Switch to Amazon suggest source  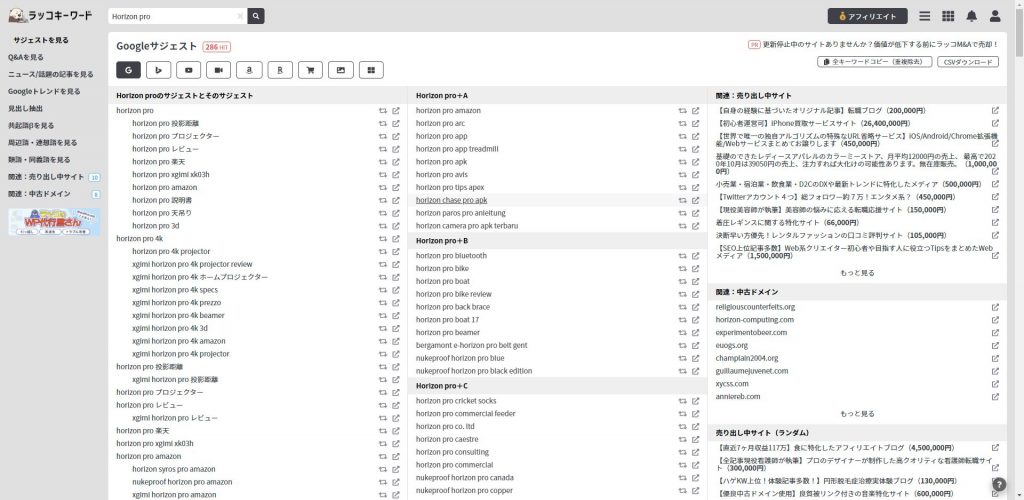point(249,70)
